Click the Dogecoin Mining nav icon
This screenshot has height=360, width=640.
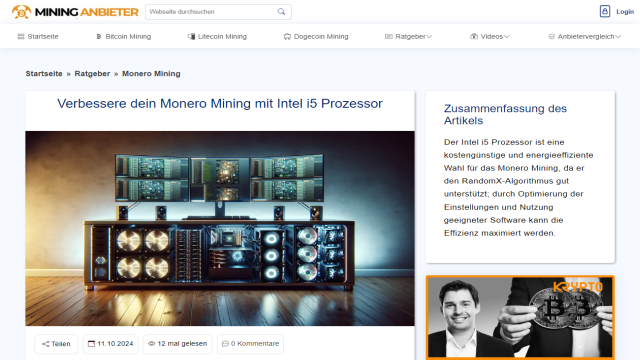287,36
